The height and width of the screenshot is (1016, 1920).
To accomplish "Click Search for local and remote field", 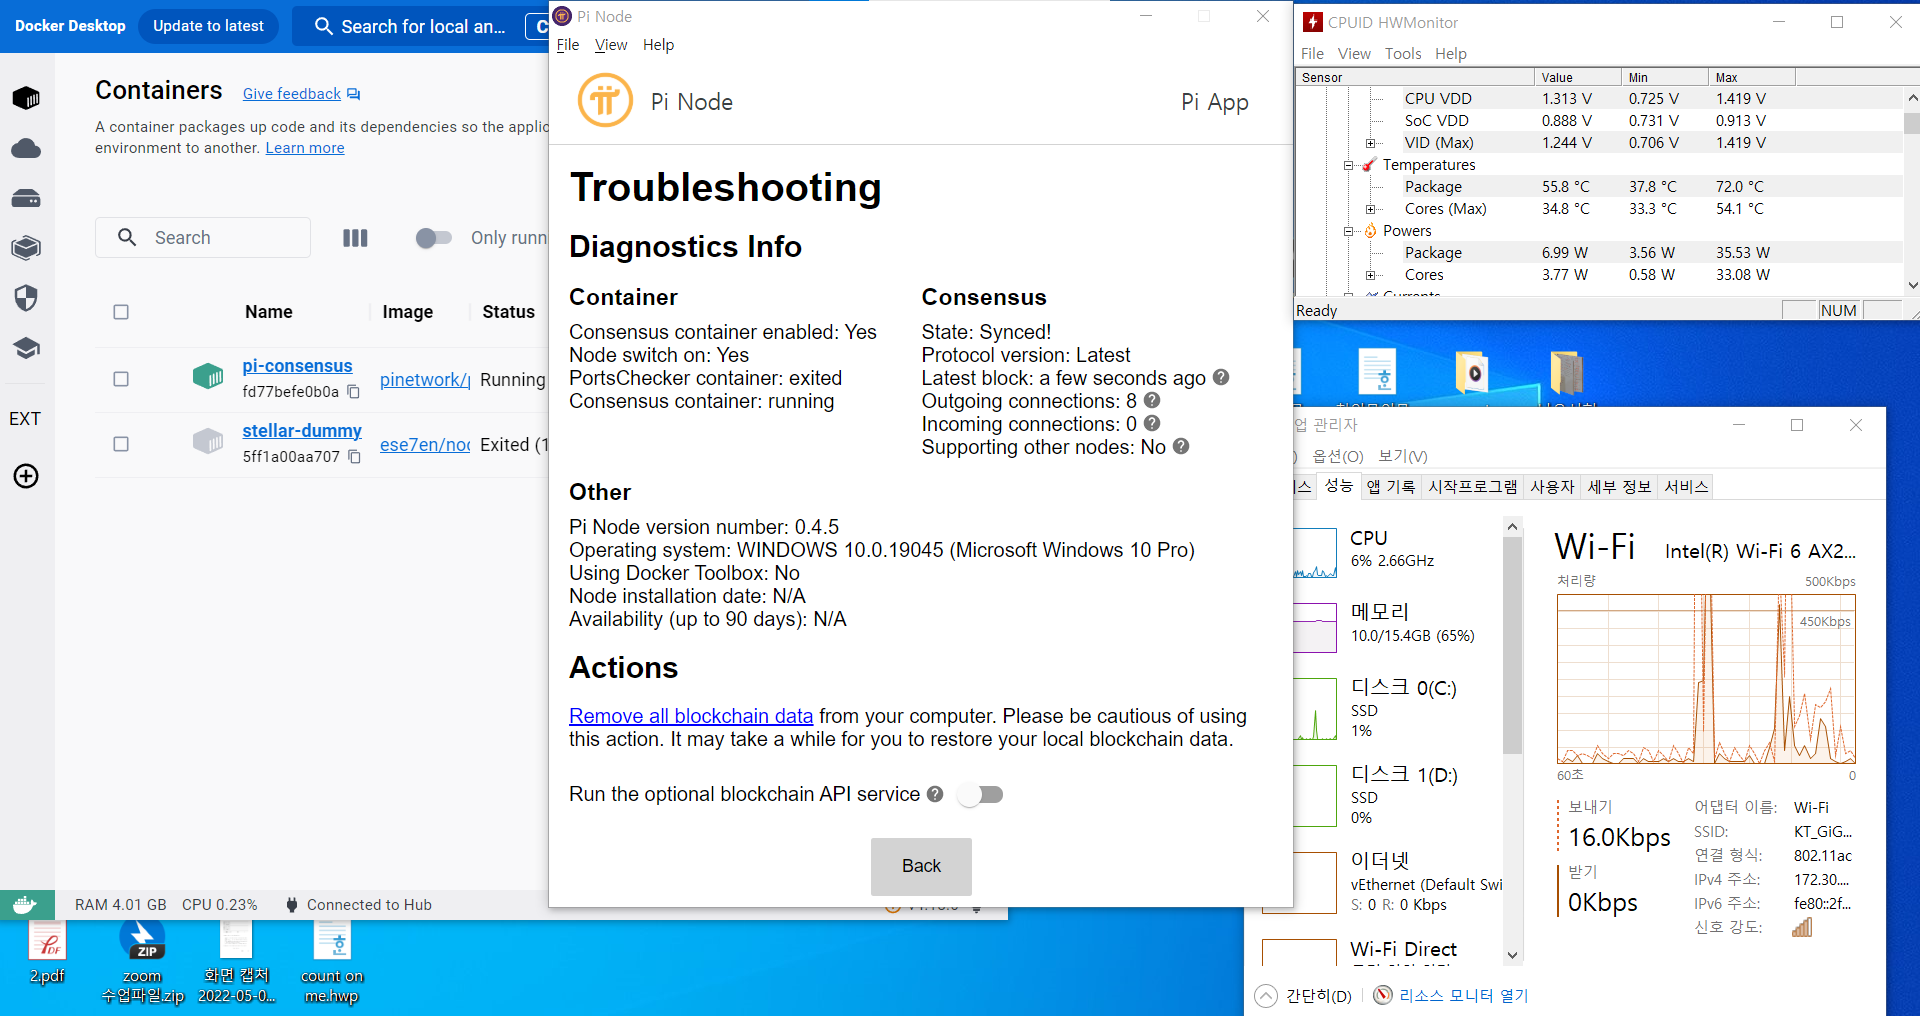I will click(x=418, y=26).
